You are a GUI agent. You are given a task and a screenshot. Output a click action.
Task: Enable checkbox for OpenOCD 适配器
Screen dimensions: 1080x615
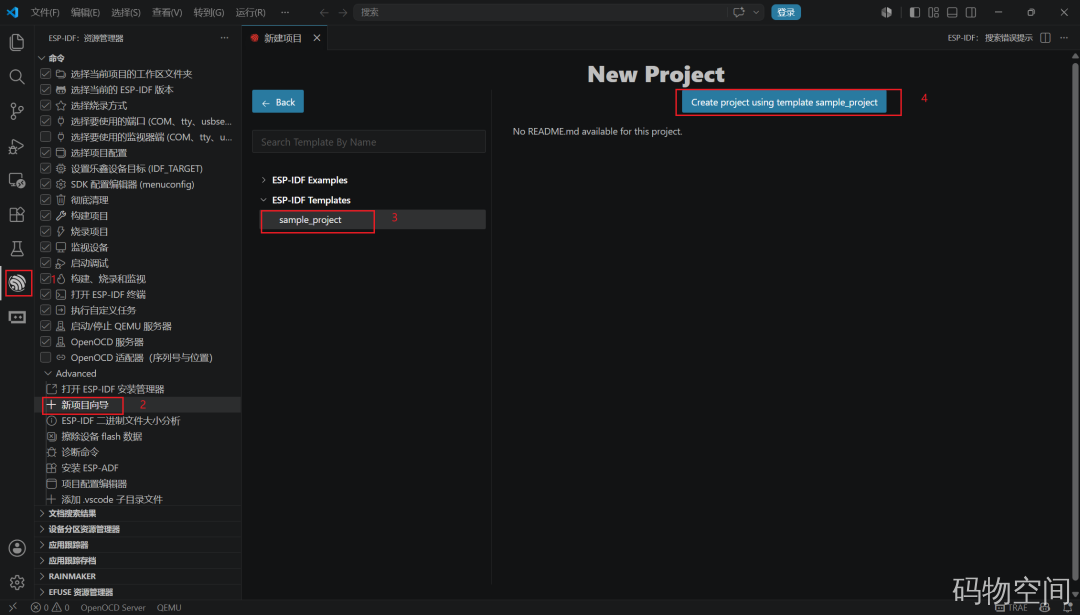[45, 357]
